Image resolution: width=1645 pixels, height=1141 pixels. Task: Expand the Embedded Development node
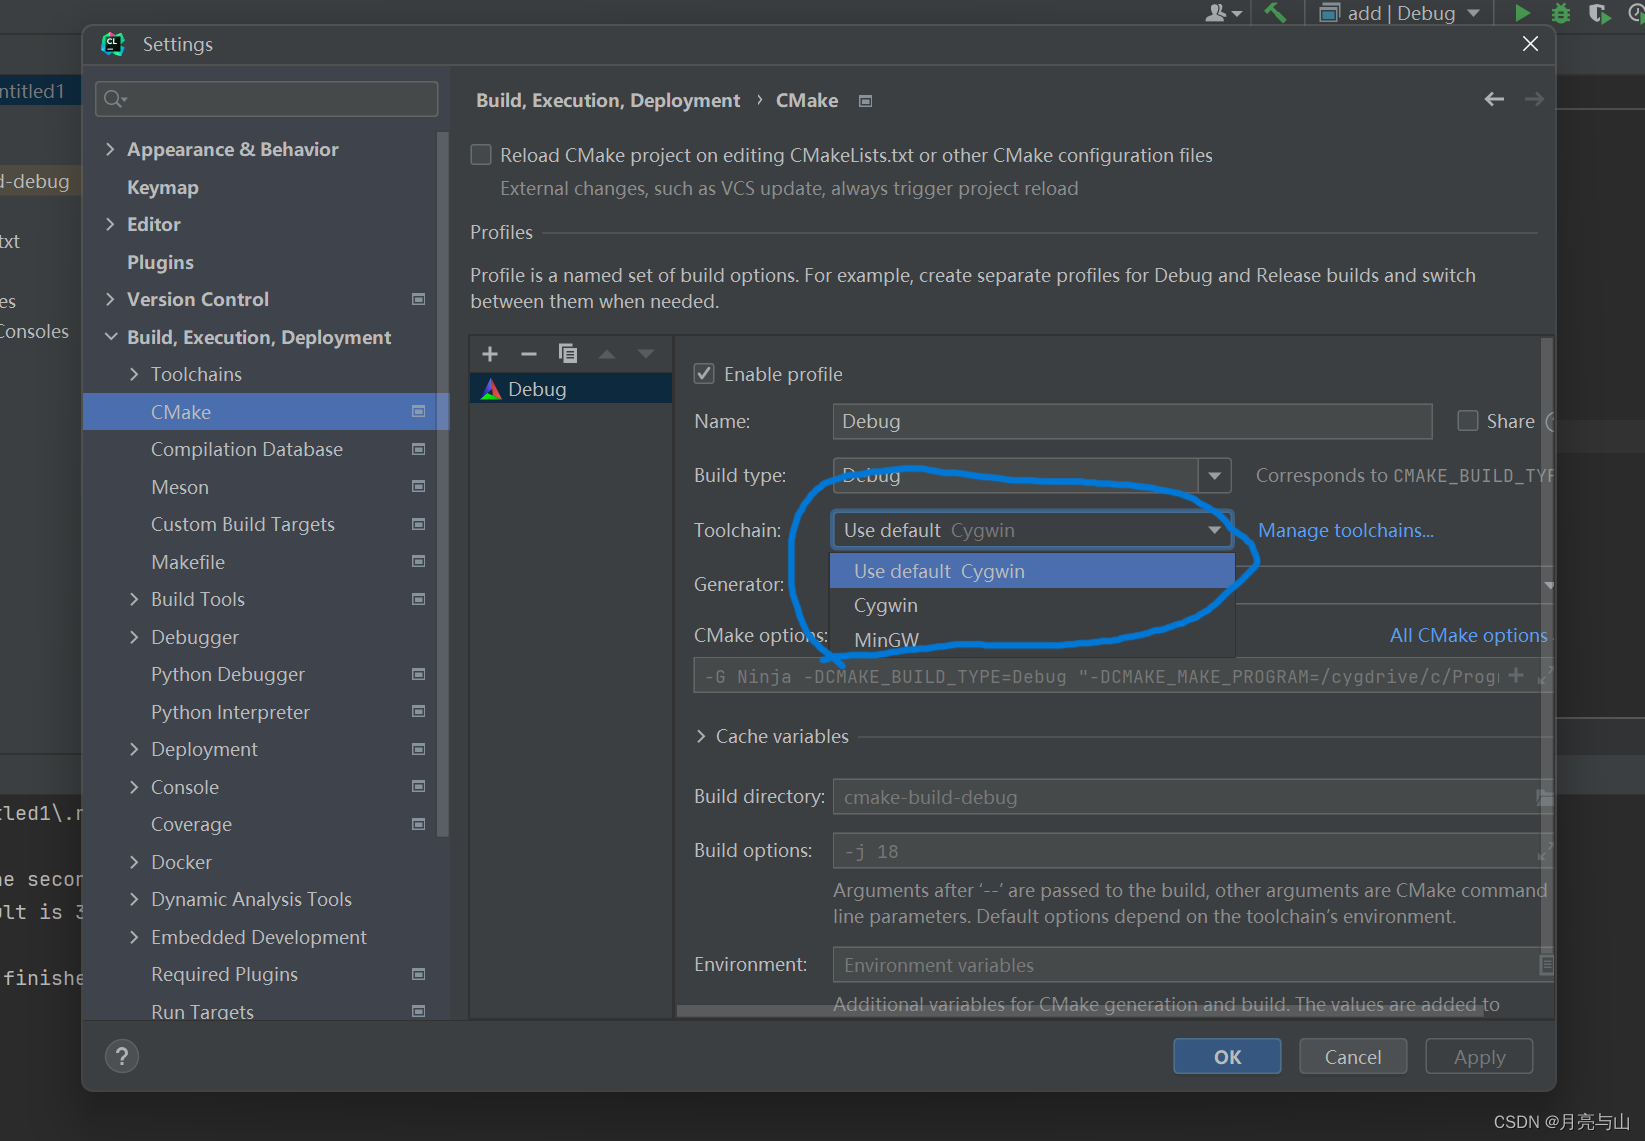134,937
